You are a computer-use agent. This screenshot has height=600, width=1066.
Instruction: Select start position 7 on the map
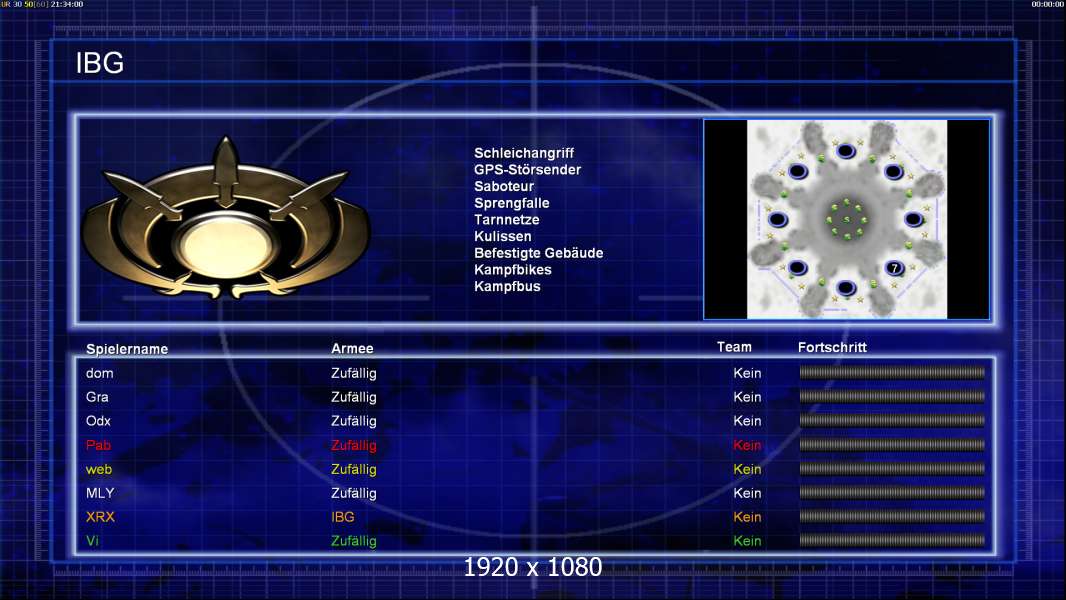(895, 268)
